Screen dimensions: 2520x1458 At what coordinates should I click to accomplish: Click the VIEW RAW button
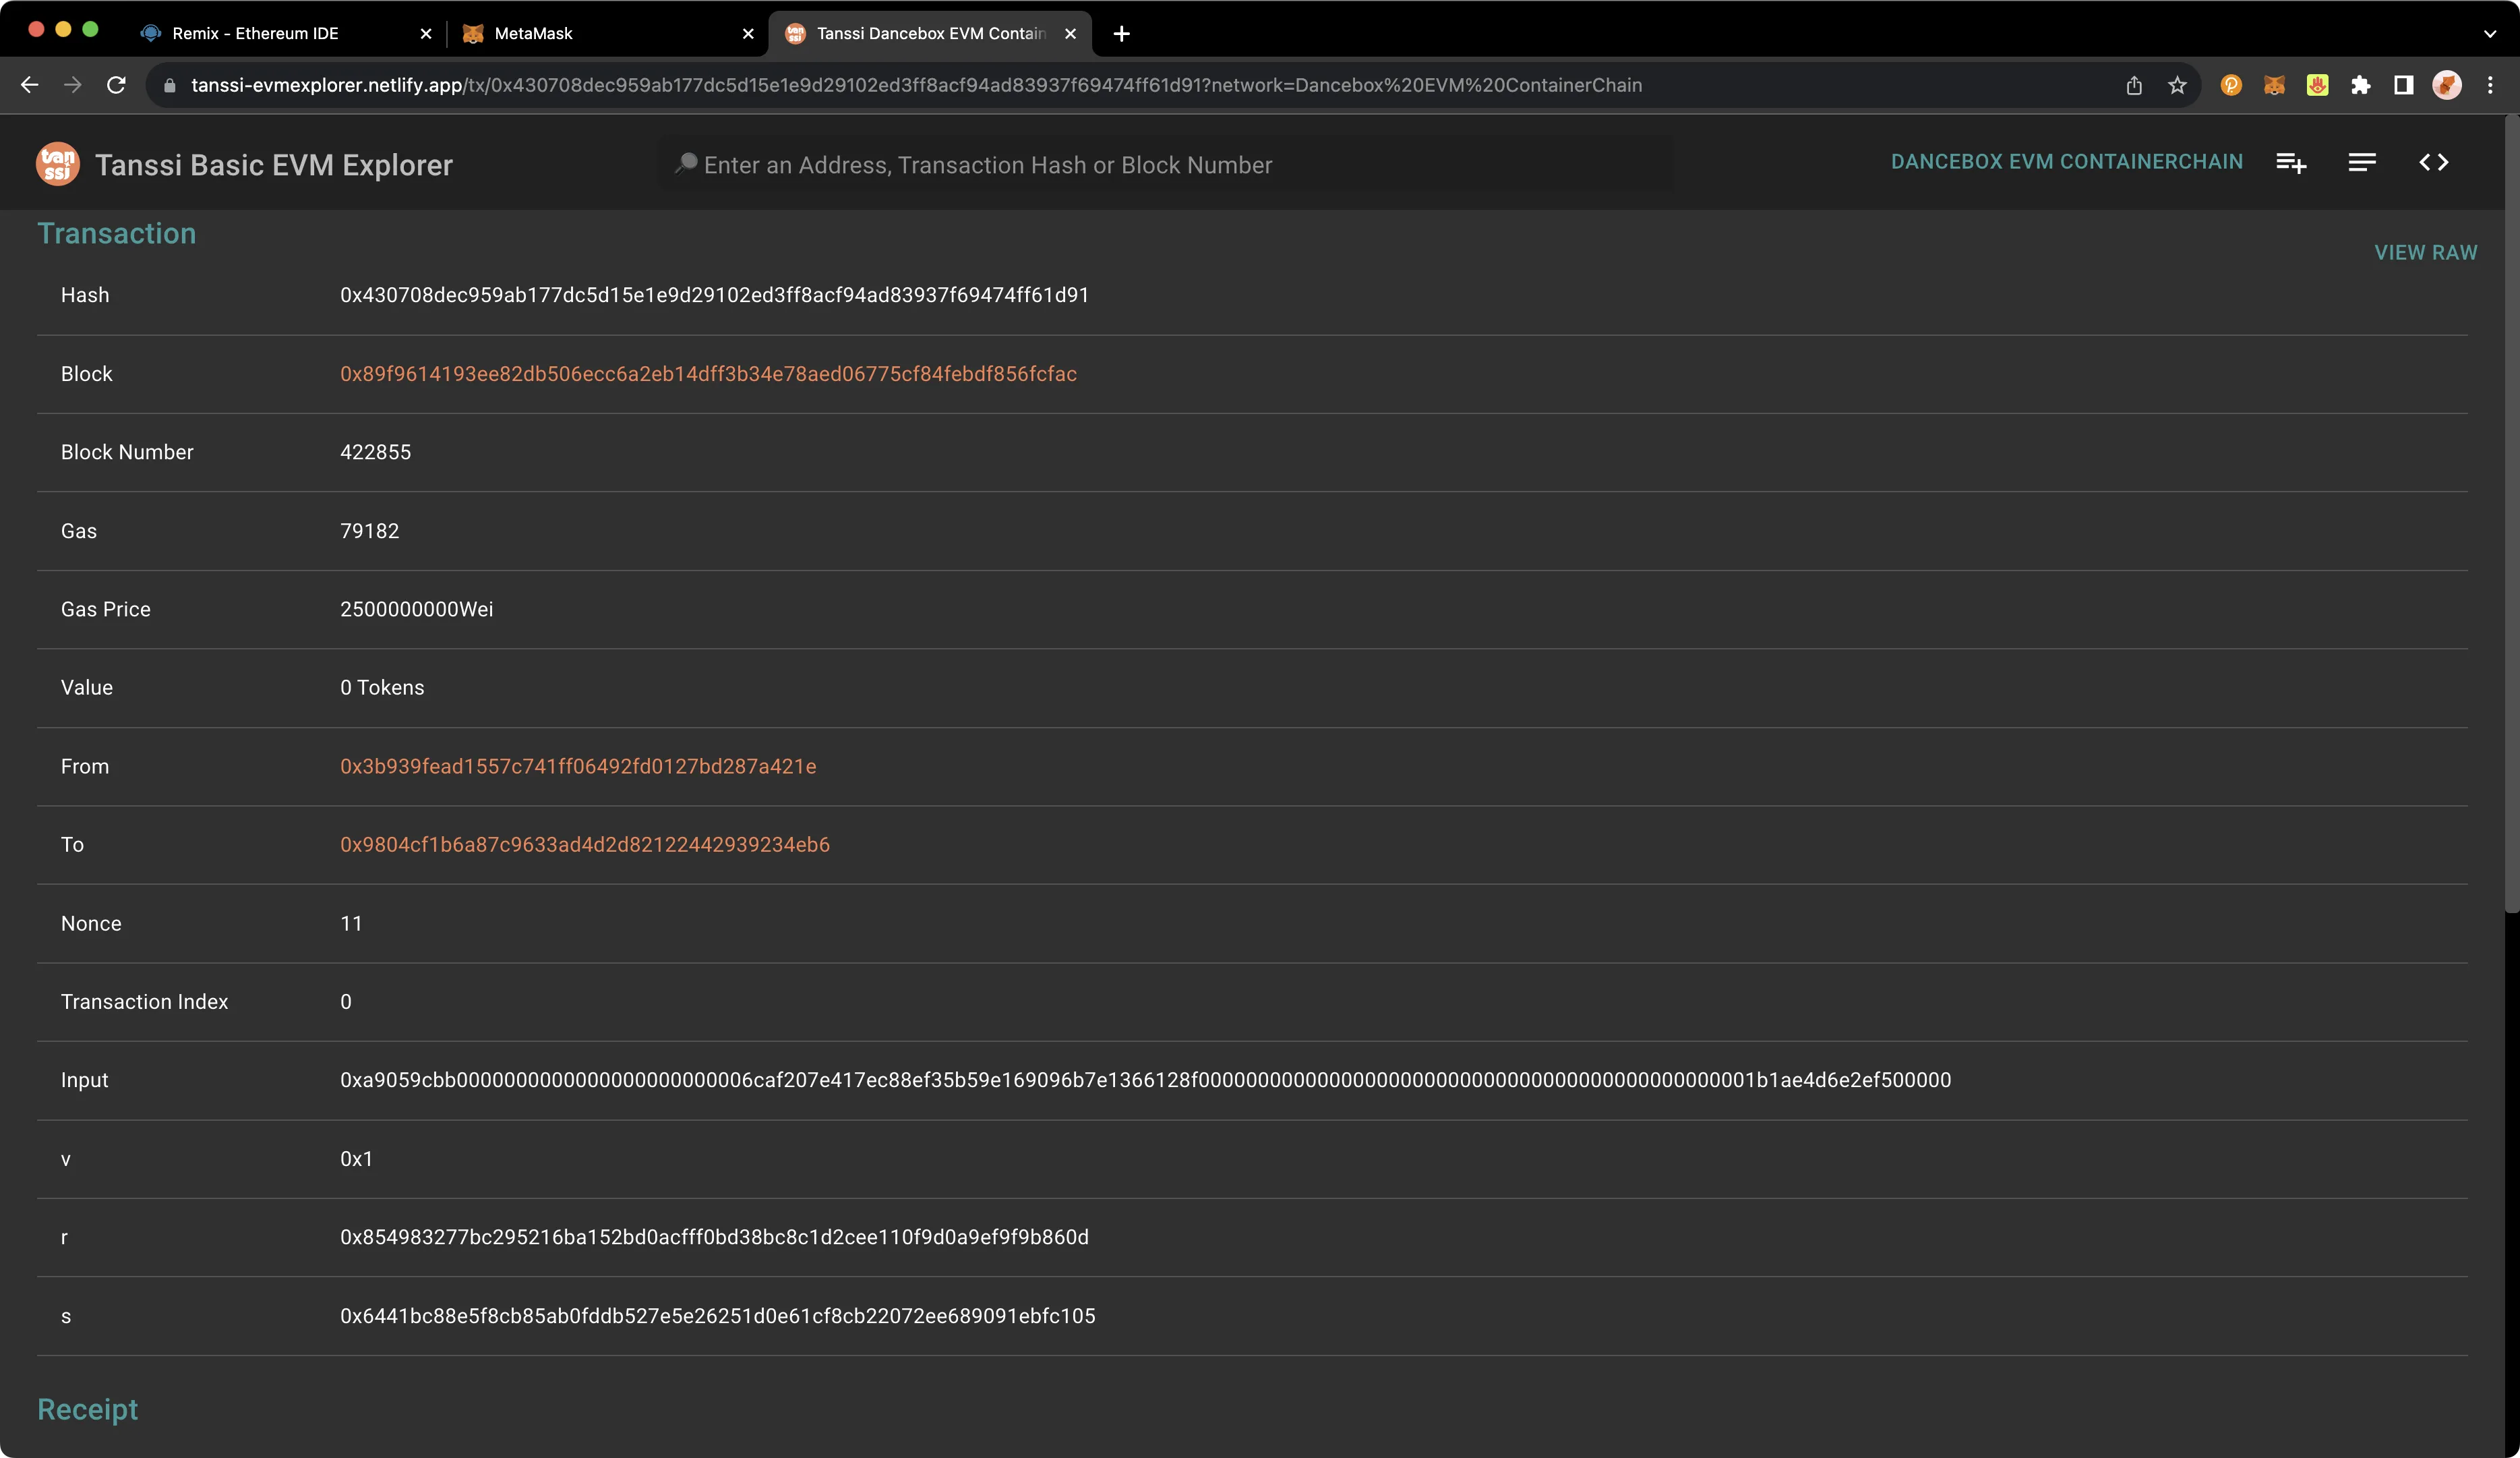[x=2425, y=252]
